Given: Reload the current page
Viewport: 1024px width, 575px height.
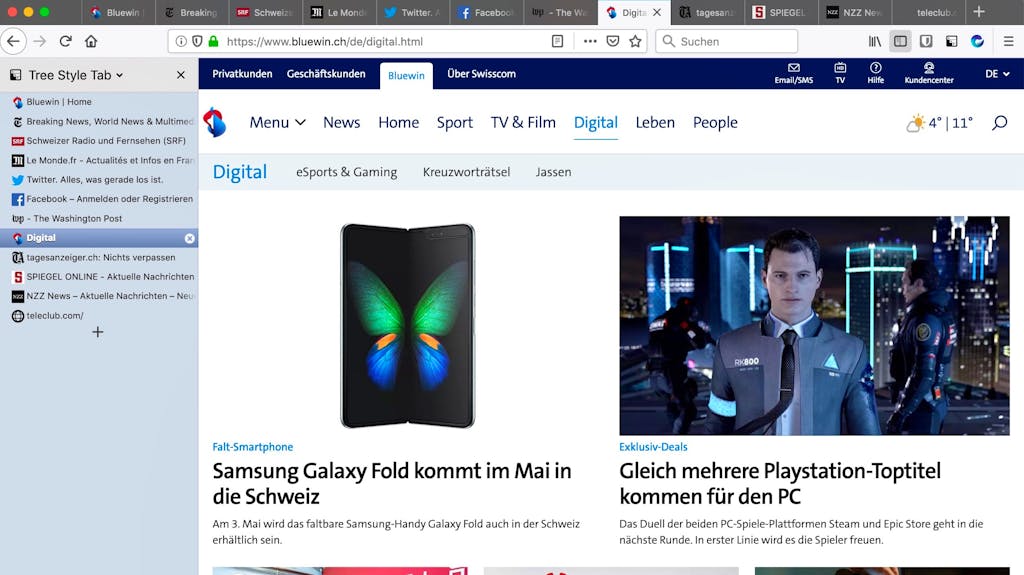Looking at the screenshot, I should pyautogui.click(x=65, y=41).
